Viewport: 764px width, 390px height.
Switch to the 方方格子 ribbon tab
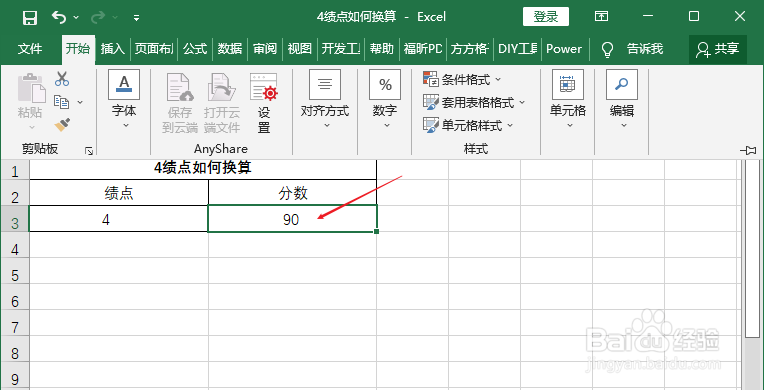(470, 49)
